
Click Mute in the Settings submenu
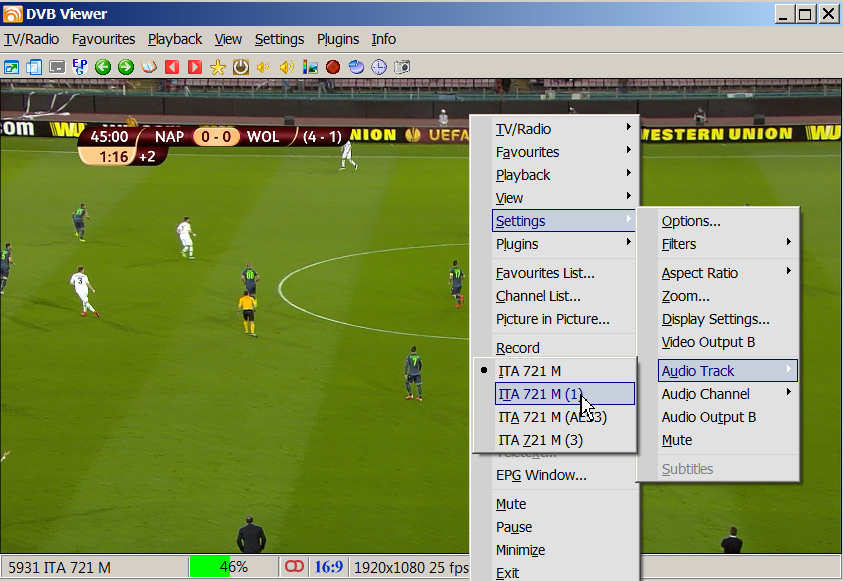728,440
